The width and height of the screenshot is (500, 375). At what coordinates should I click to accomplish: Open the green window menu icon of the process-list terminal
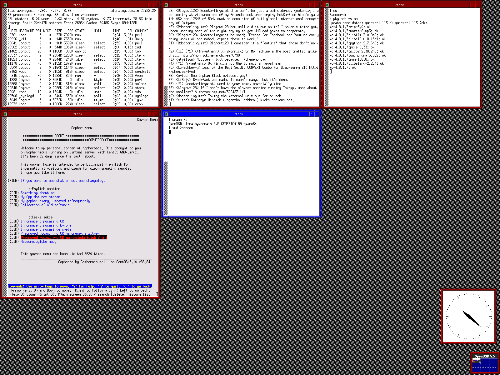click(5, 5)
